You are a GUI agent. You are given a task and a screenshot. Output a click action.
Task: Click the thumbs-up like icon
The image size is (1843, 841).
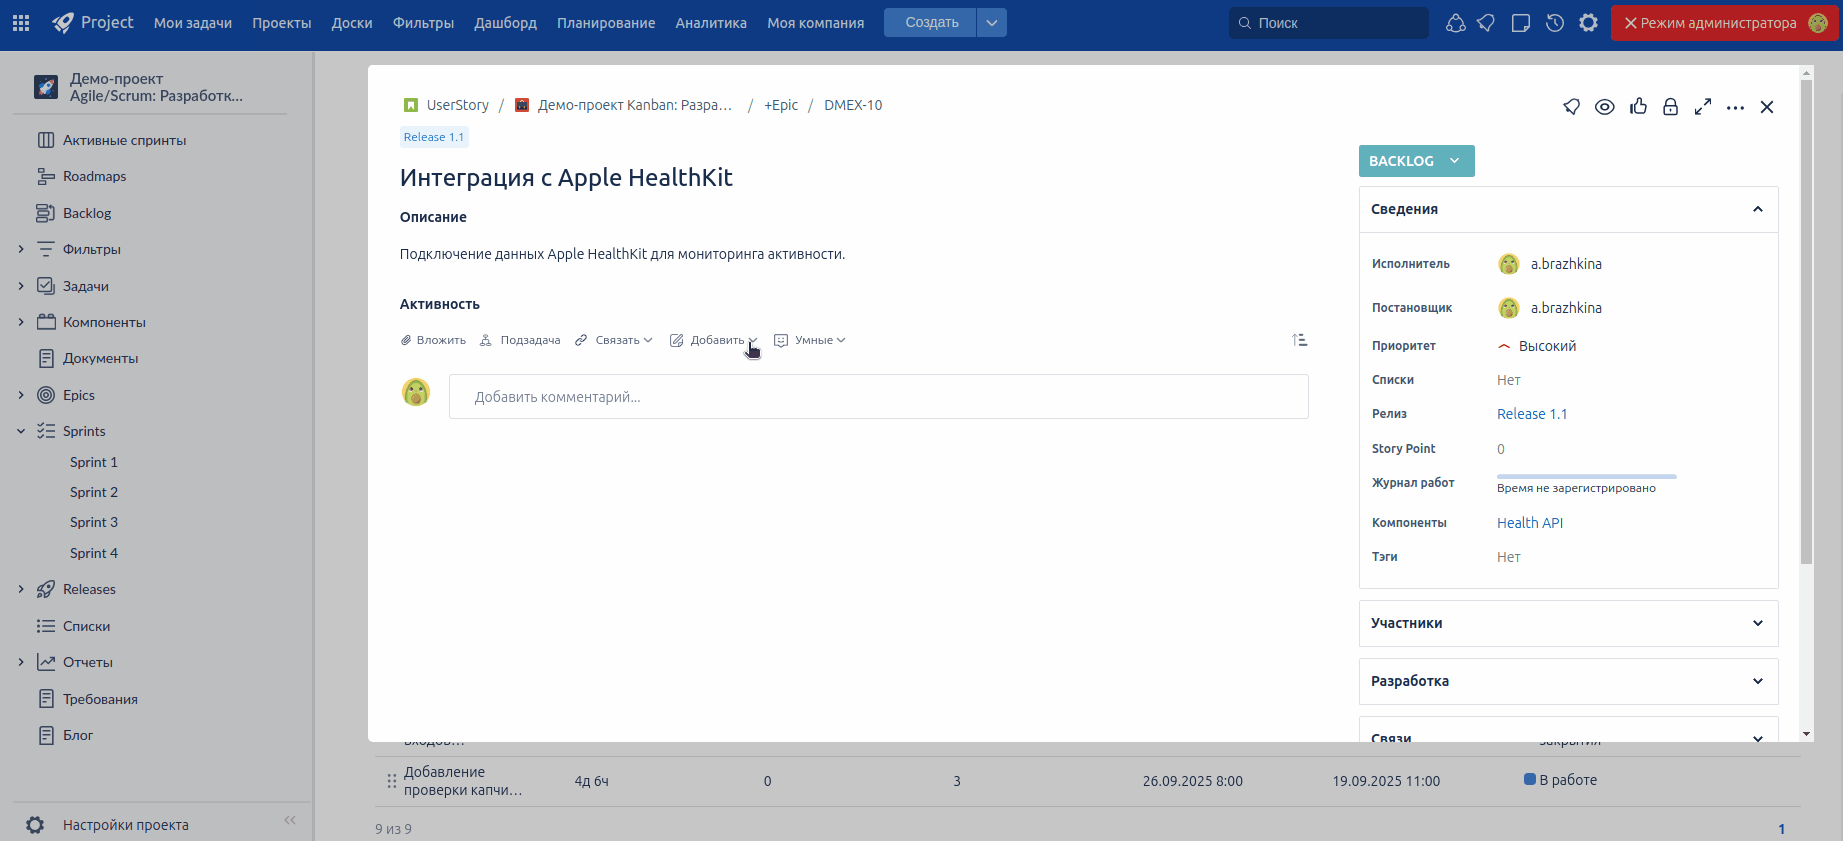click(x=1638, y=107)
